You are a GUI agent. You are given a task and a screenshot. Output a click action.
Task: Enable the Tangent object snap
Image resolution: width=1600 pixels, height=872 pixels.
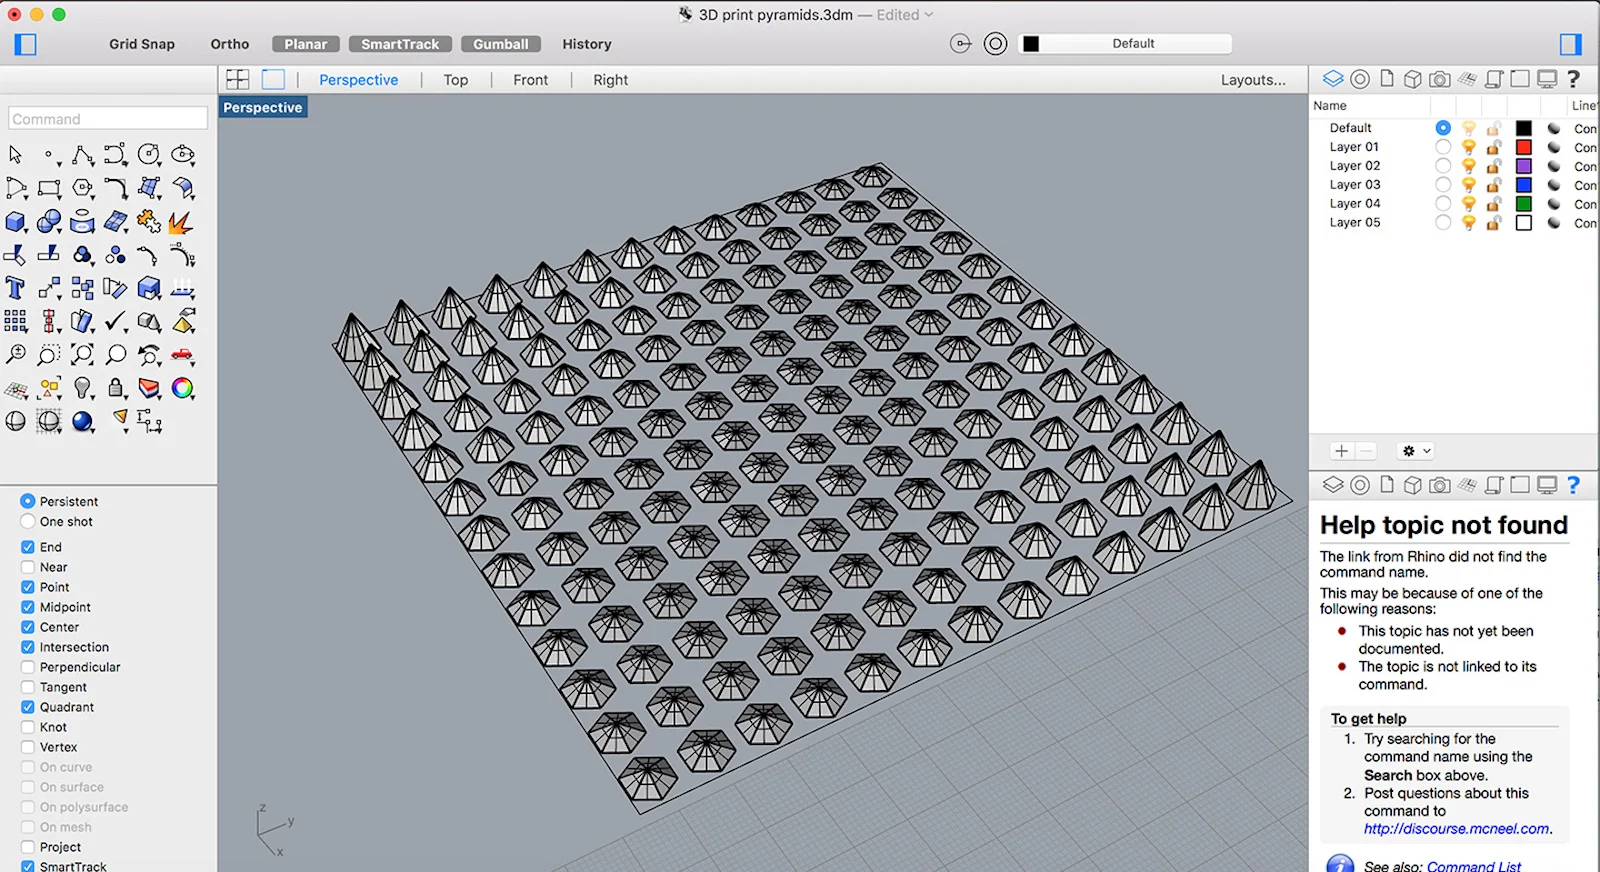tap(28, 687)
